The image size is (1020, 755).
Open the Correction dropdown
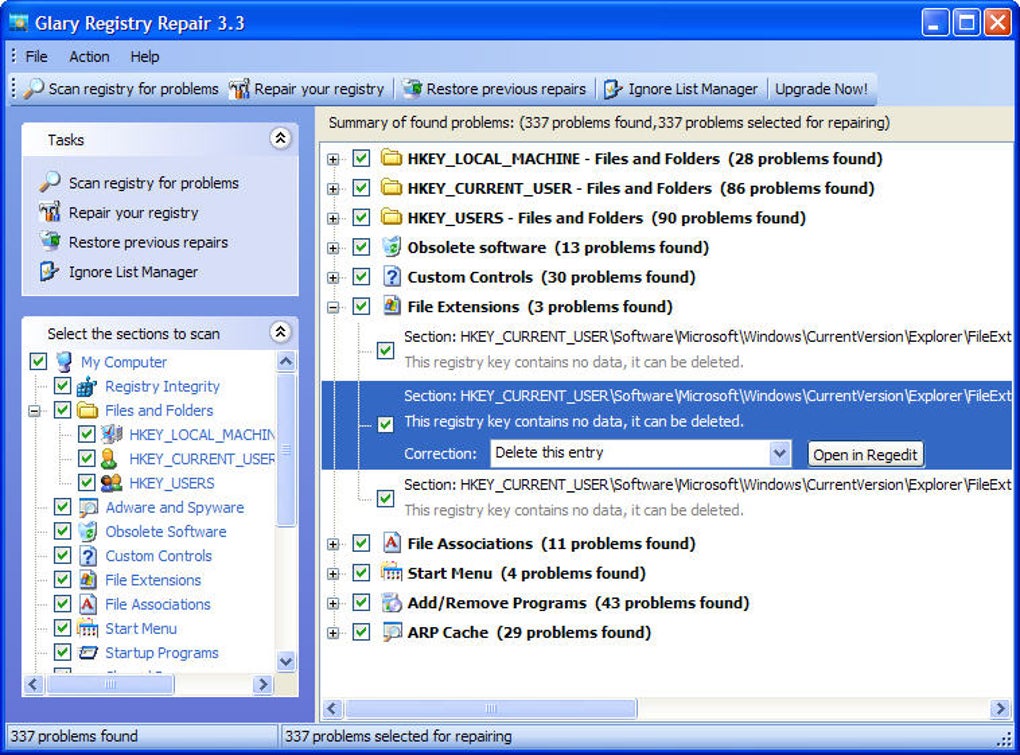click(x=779, y=453)
